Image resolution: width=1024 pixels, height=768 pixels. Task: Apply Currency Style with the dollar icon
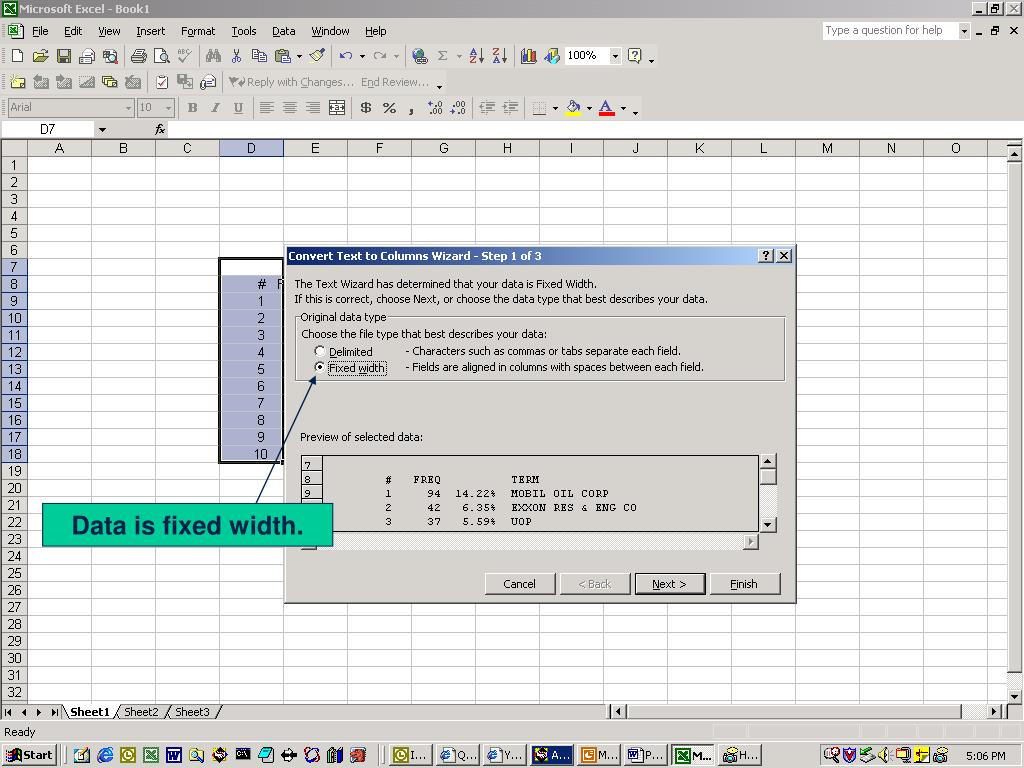tap(366, 108)
